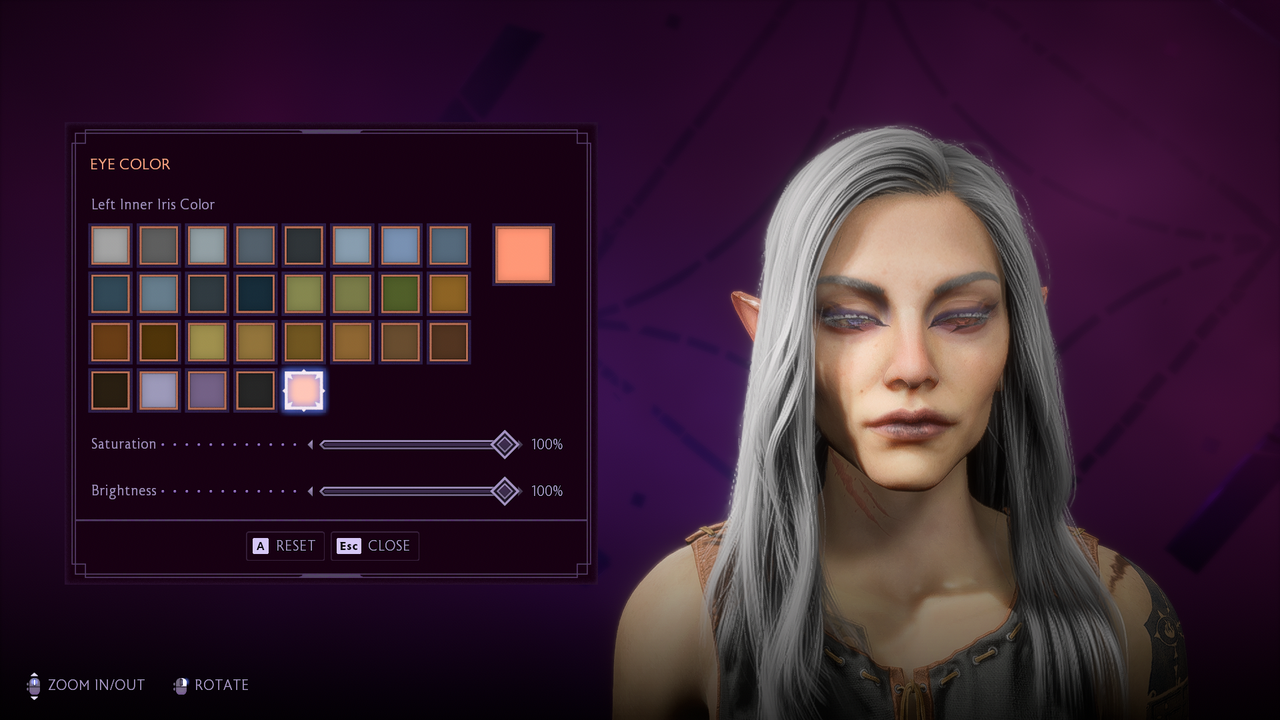Choose the dark chocolate swatch ending the third row
The image size is (1280, 720).
(448, 342)
